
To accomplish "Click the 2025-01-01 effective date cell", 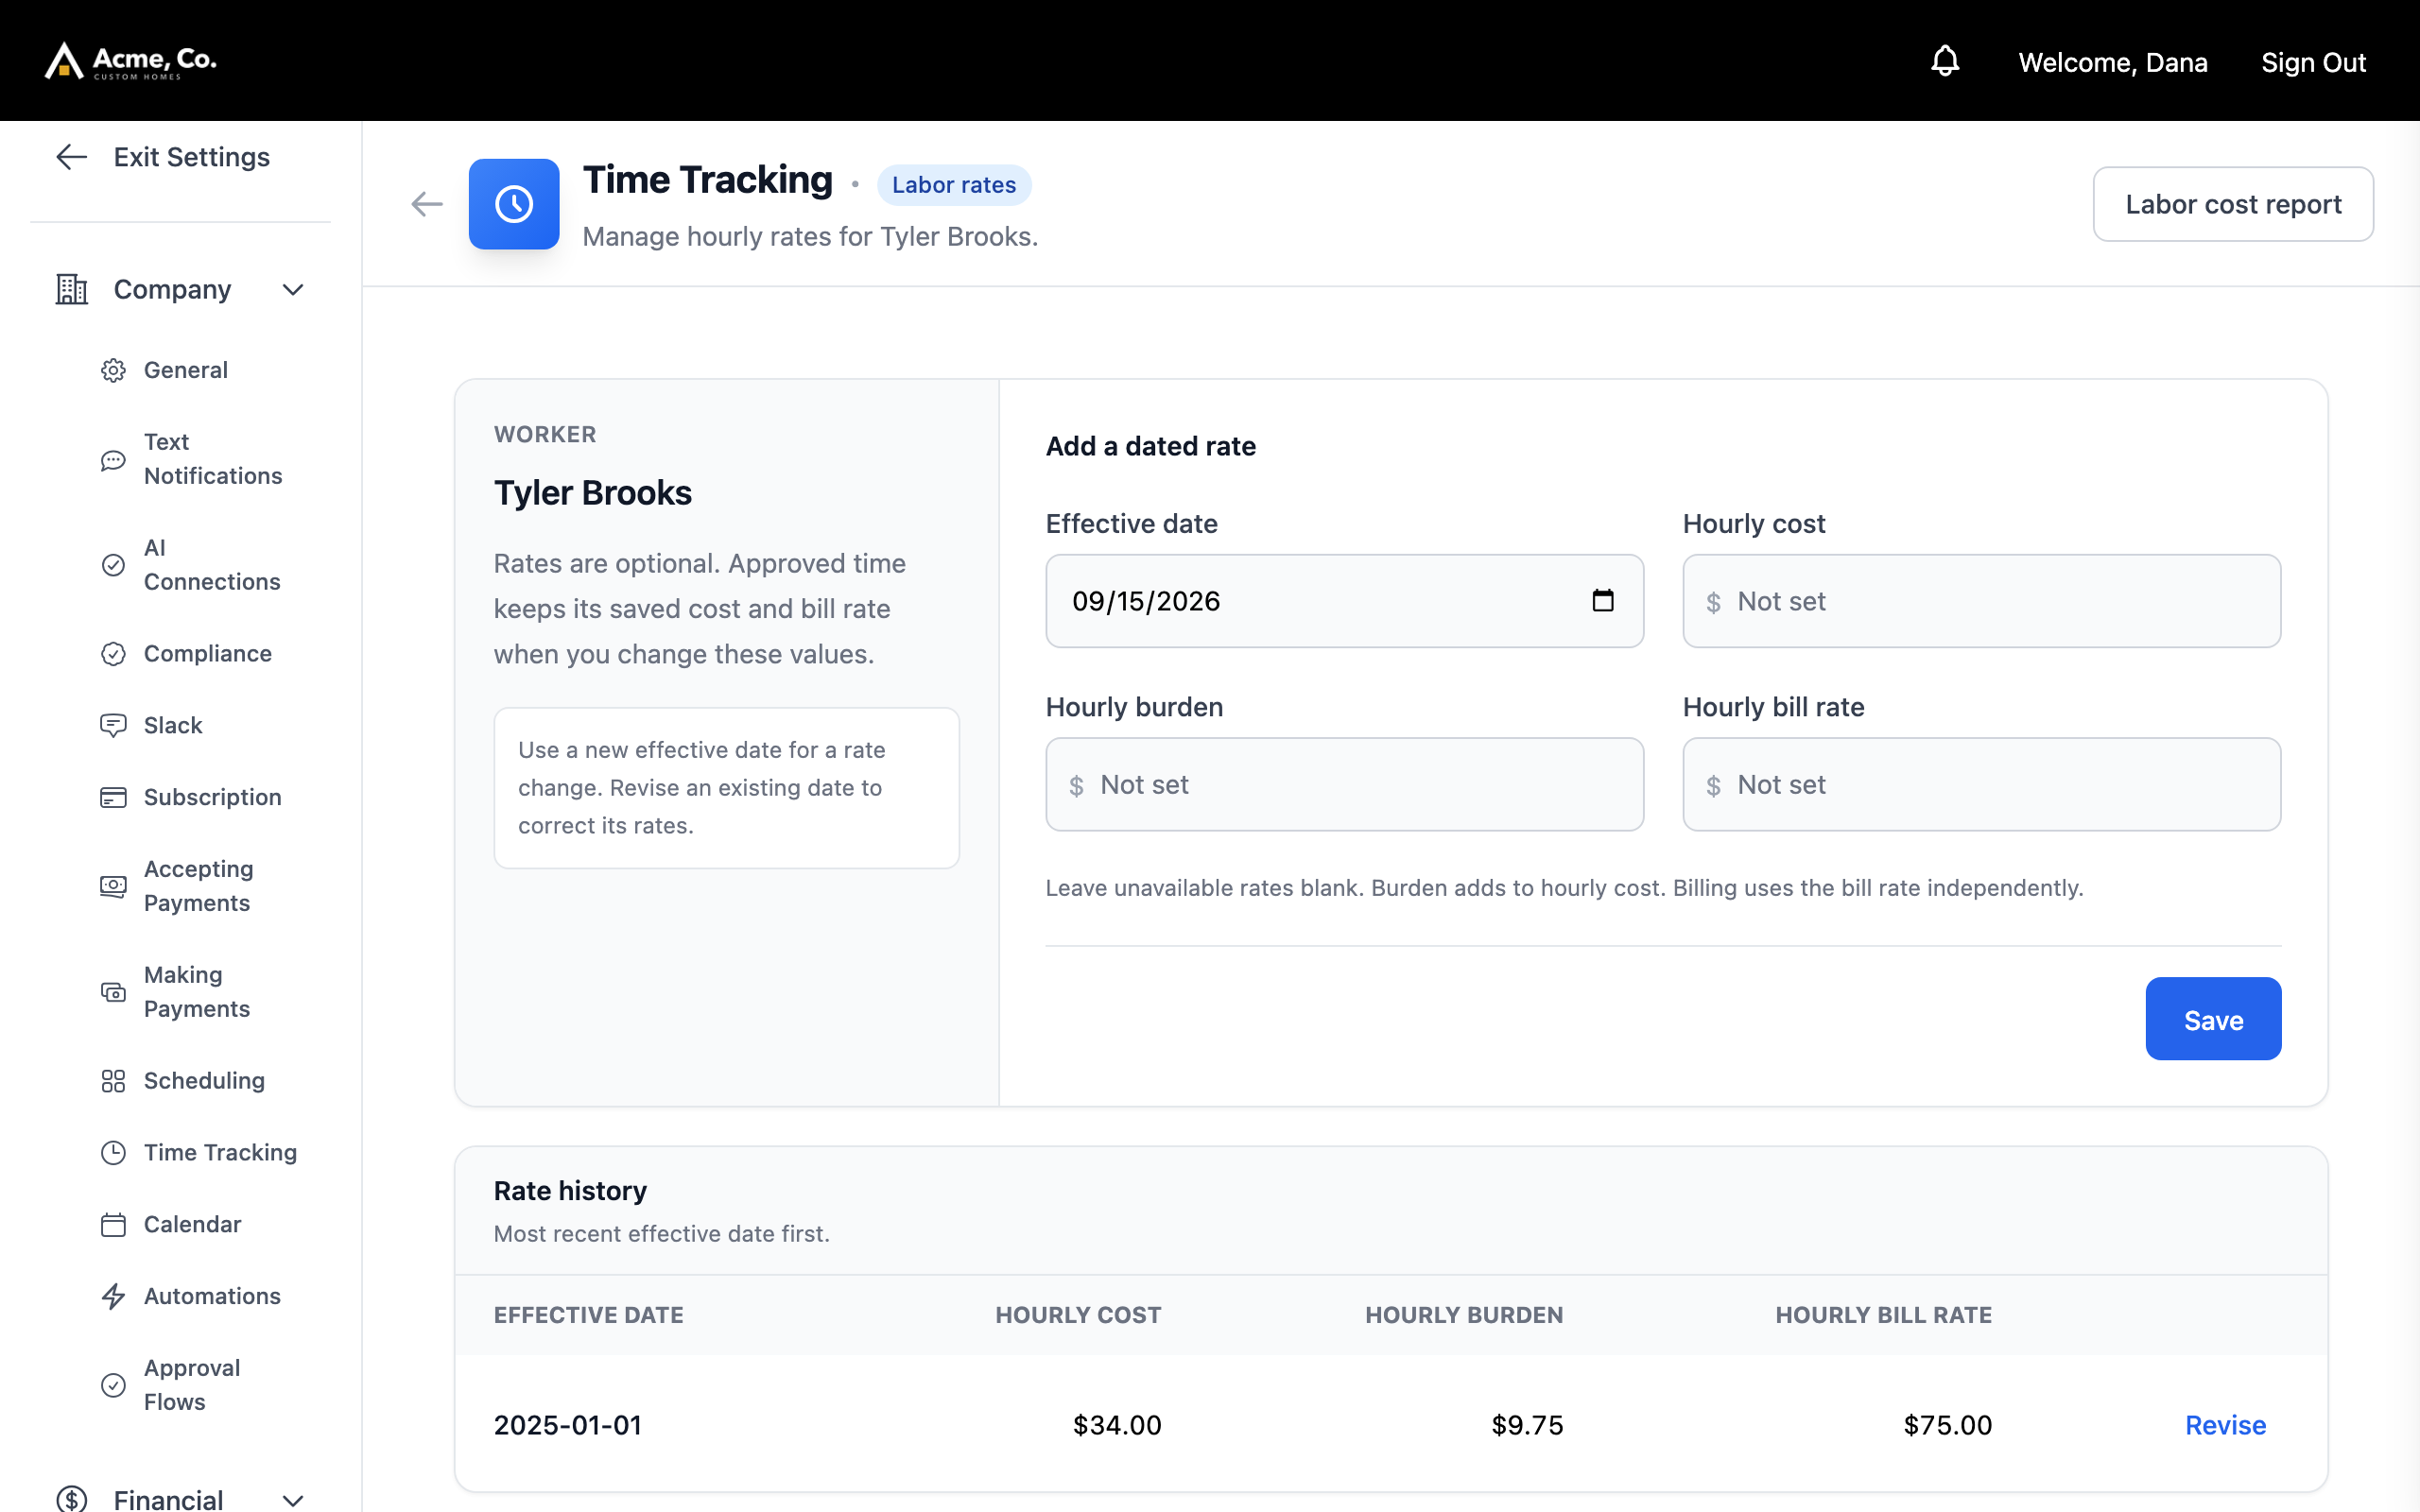I will 567,1425.
